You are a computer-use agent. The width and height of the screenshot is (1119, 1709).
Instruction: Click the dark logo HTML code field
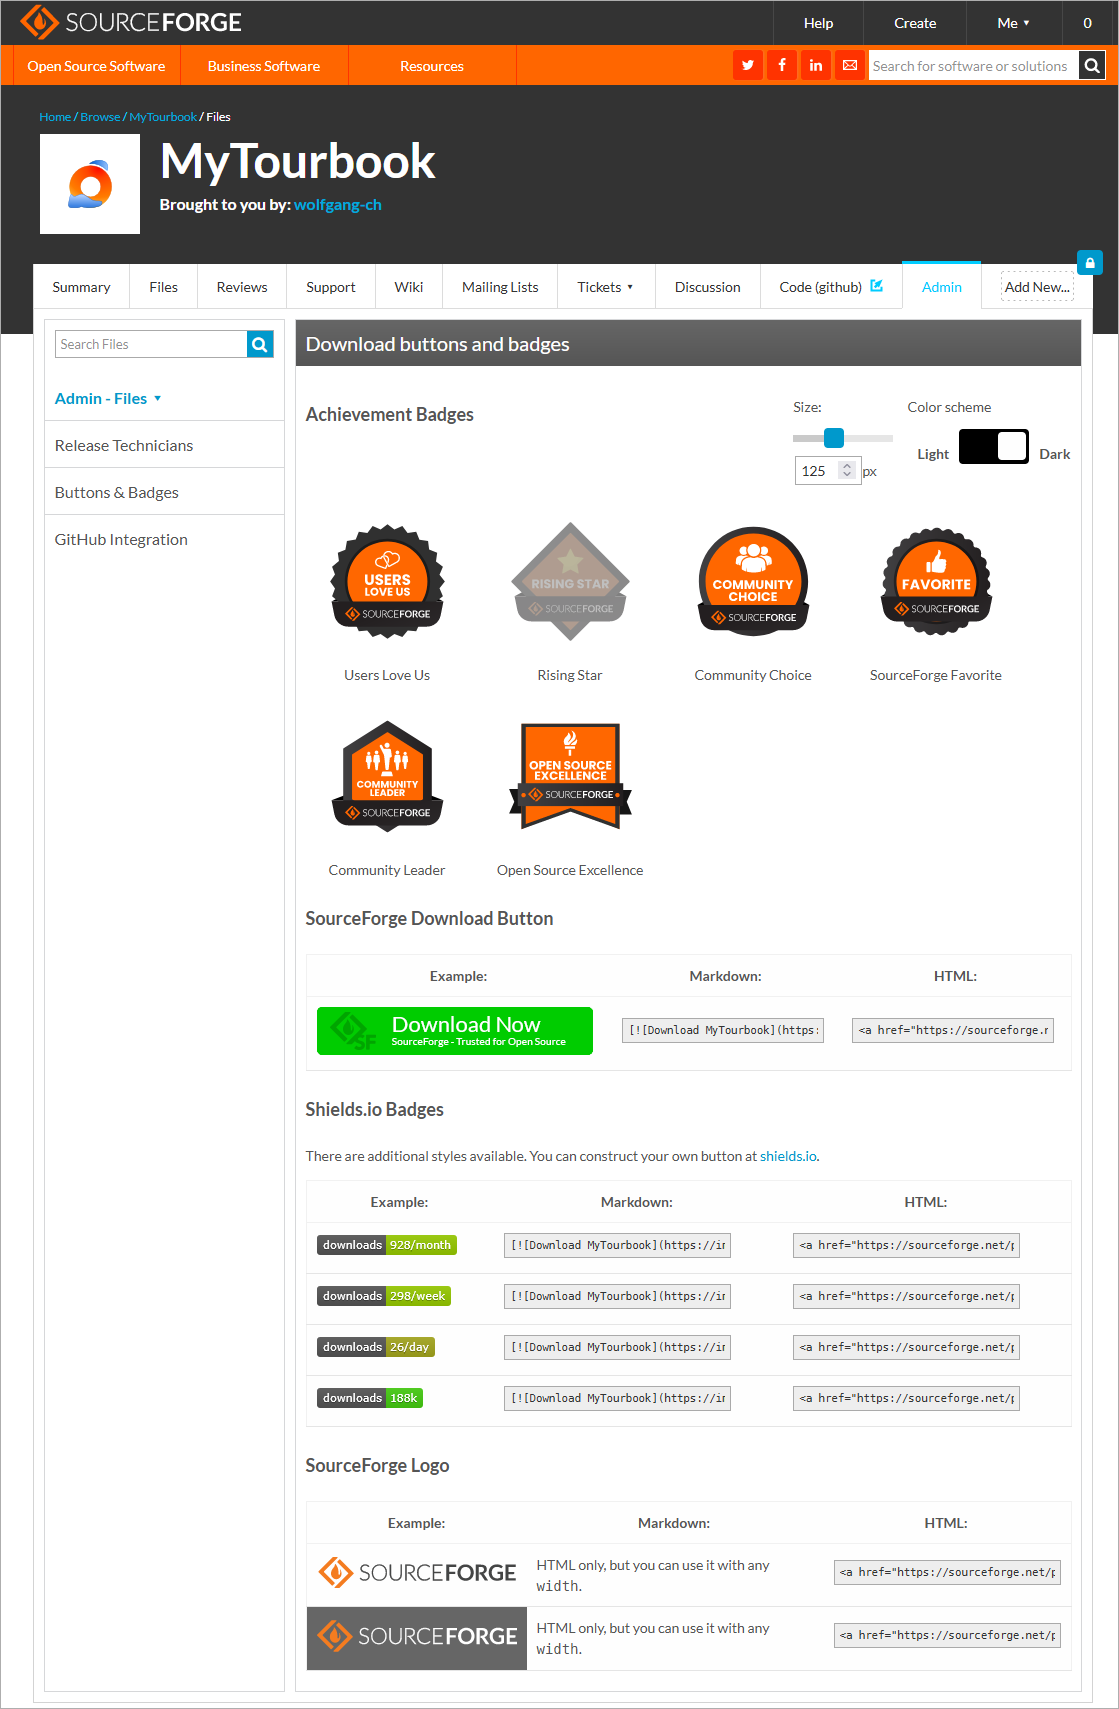[x=947, y=1635]
